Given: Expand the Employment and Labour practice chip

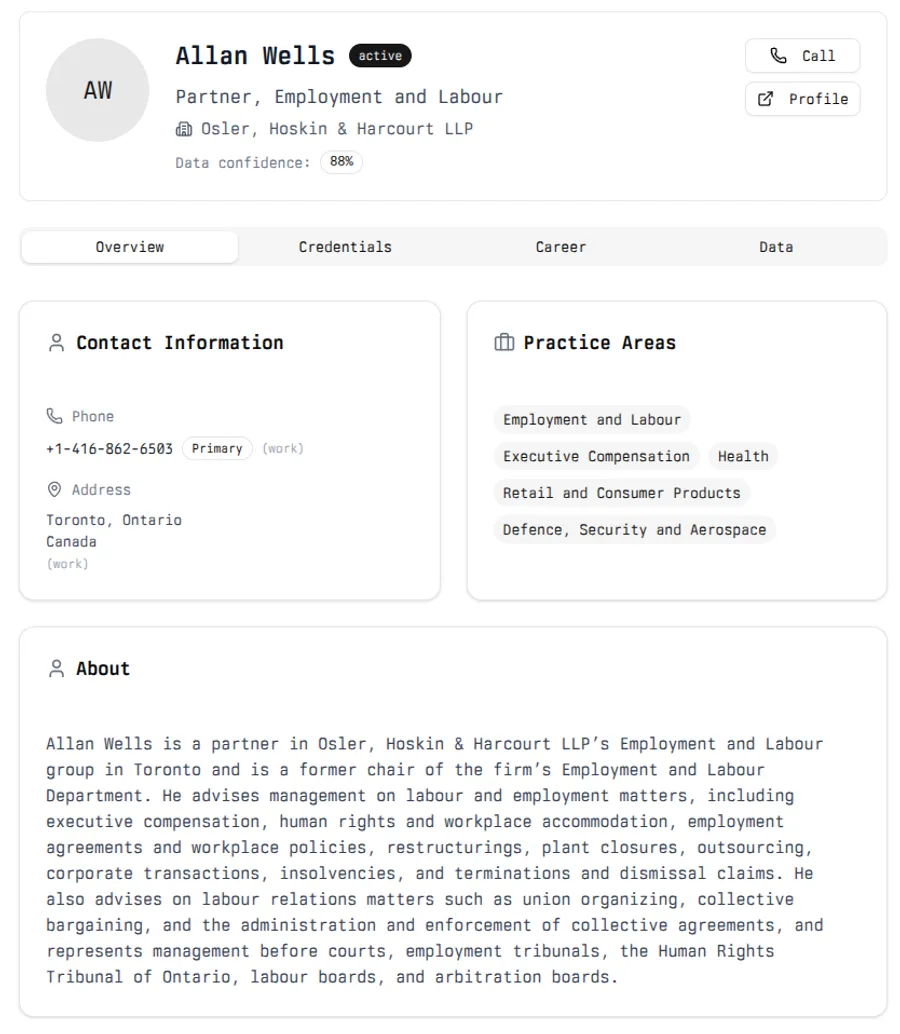Looking at the screenshot, I should tap(591, 419).
